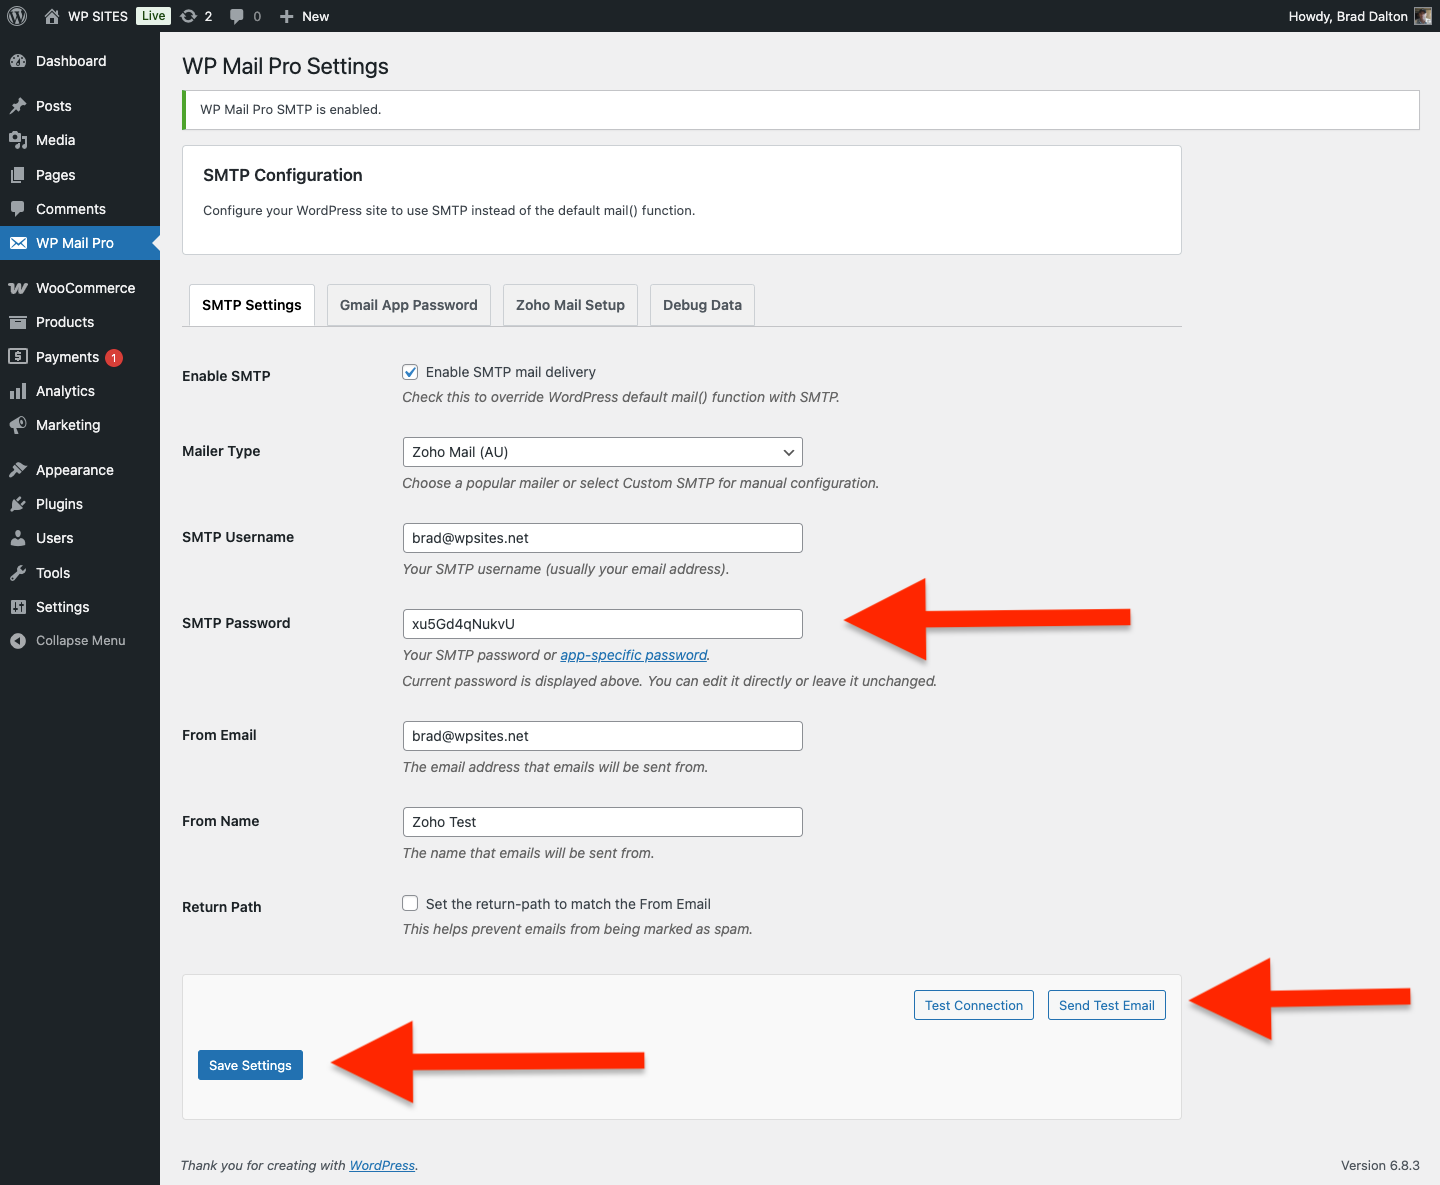The height and width of the screenshot is (1185, 1440).
Task: Click the updates refresh icon
Action: pos(188,16)
